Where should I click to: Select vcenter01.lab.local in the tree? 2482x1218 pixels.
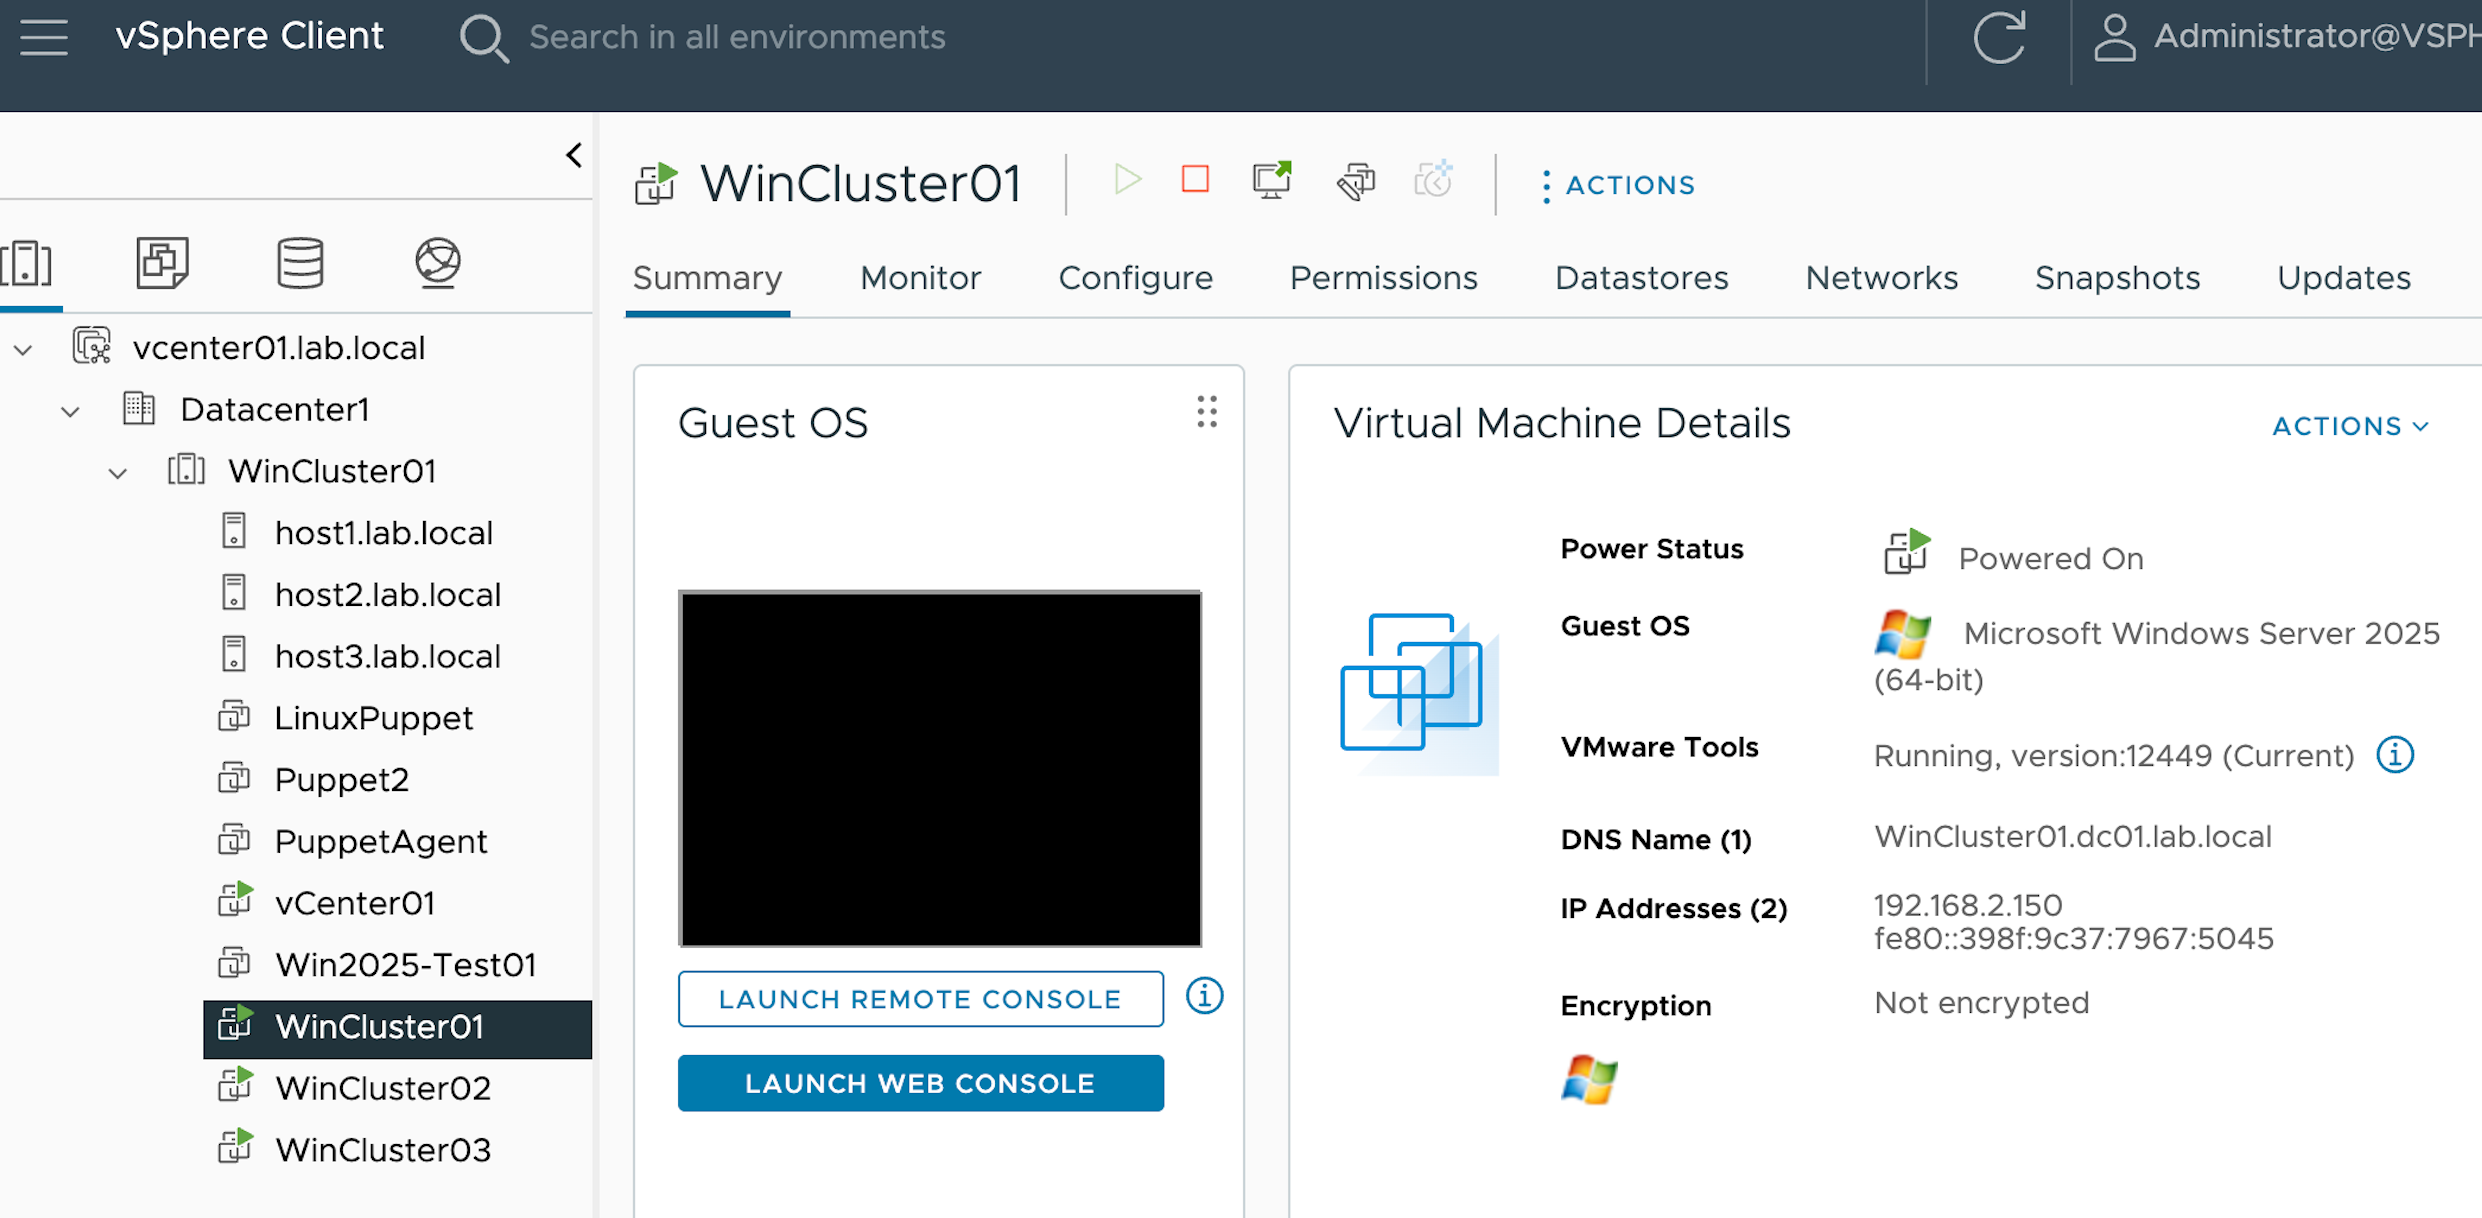tap(278, 348)
